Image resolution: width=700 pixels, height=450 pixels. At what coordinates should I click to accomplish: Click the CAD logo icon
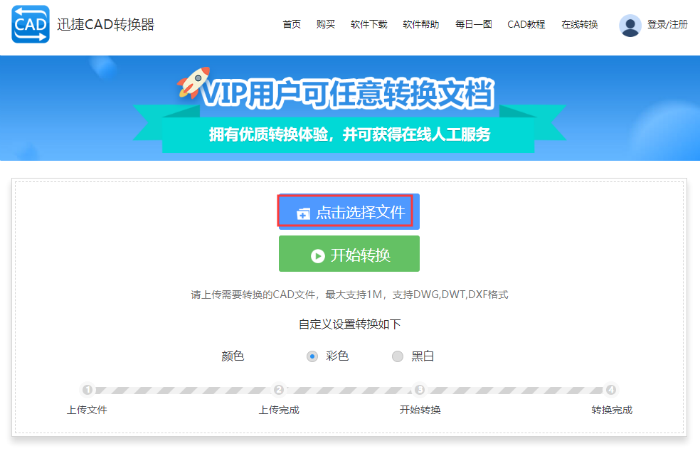coord(30,24)
